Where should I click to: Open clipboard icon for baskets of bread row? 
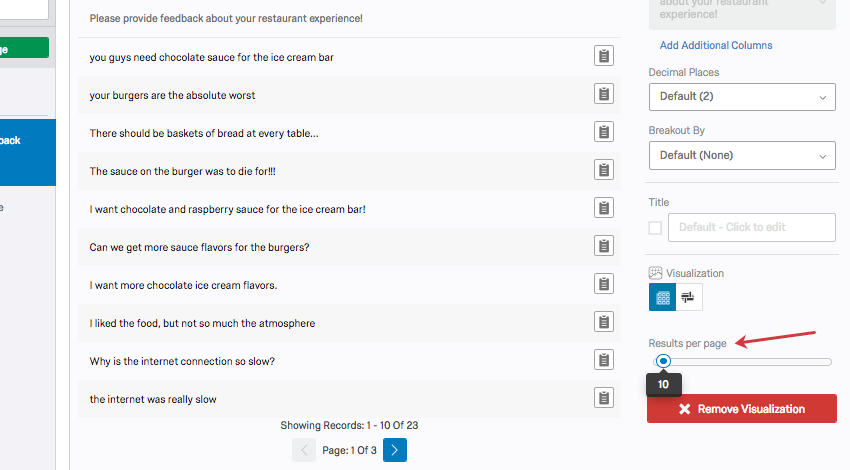pos(604,132)
